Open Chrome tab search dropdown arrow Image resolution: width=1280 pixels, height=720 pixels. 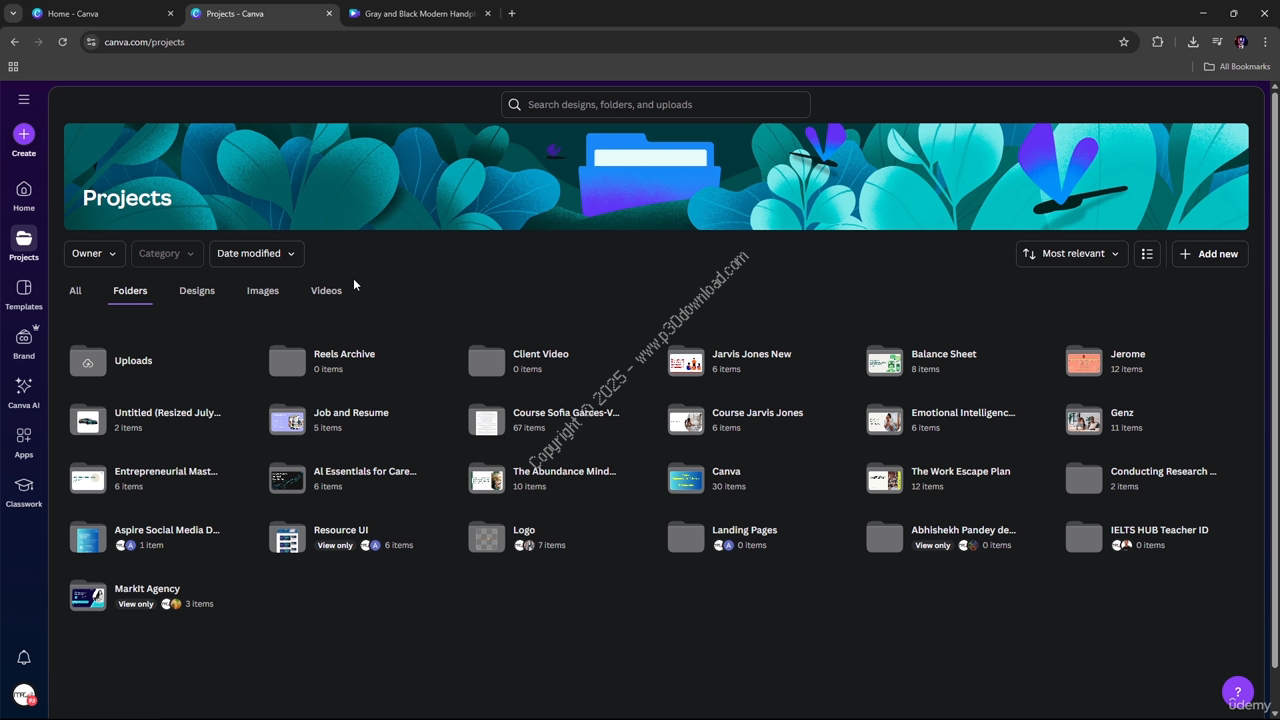(x=13, y=14)
